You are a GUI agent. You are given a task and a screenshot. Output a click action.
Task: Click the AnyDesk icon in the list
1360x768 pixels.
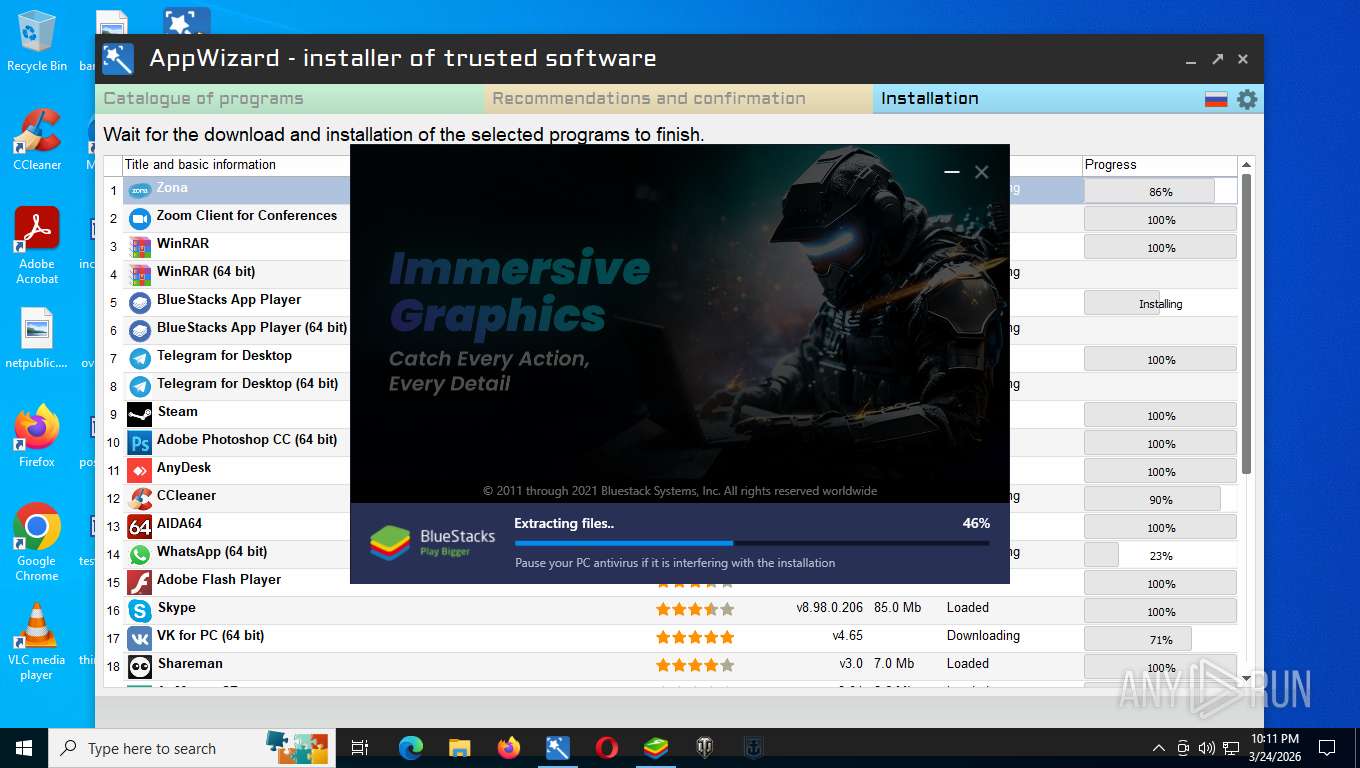click(x=140, y=470)
